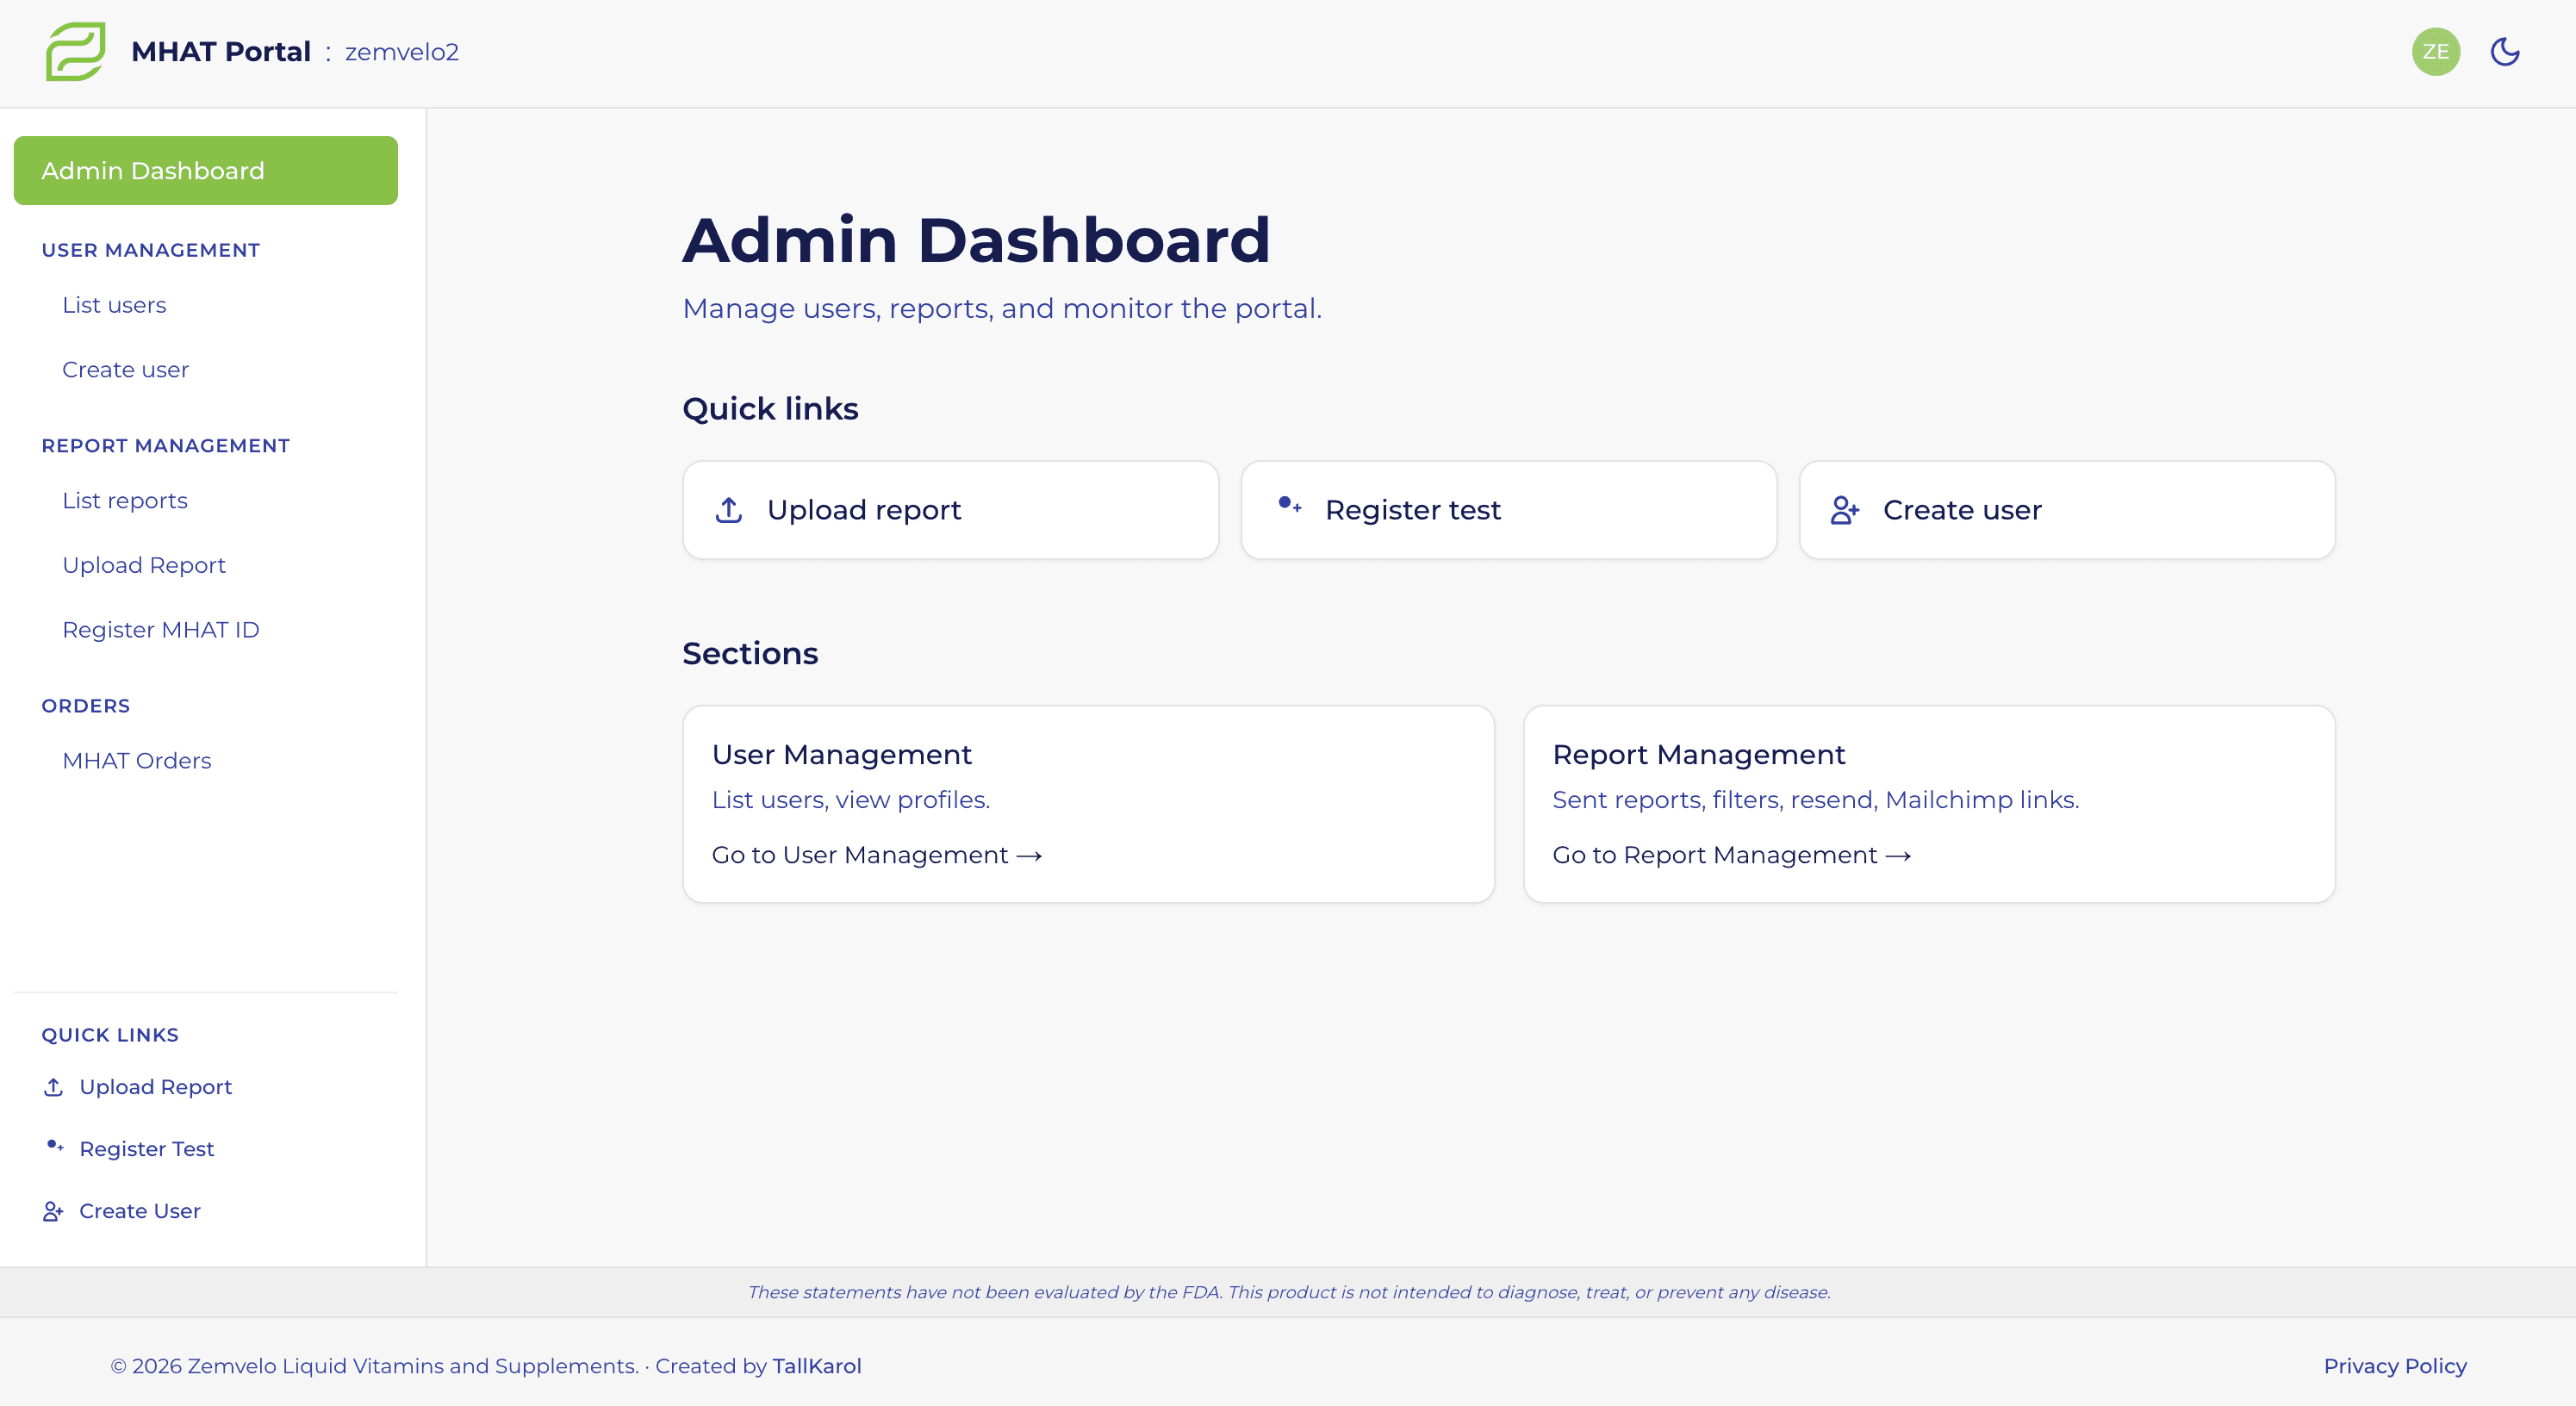The height and width of the screenshot is (1406, 2576).
Task: Open the Privacy Policy link
Action: 2395,1365
